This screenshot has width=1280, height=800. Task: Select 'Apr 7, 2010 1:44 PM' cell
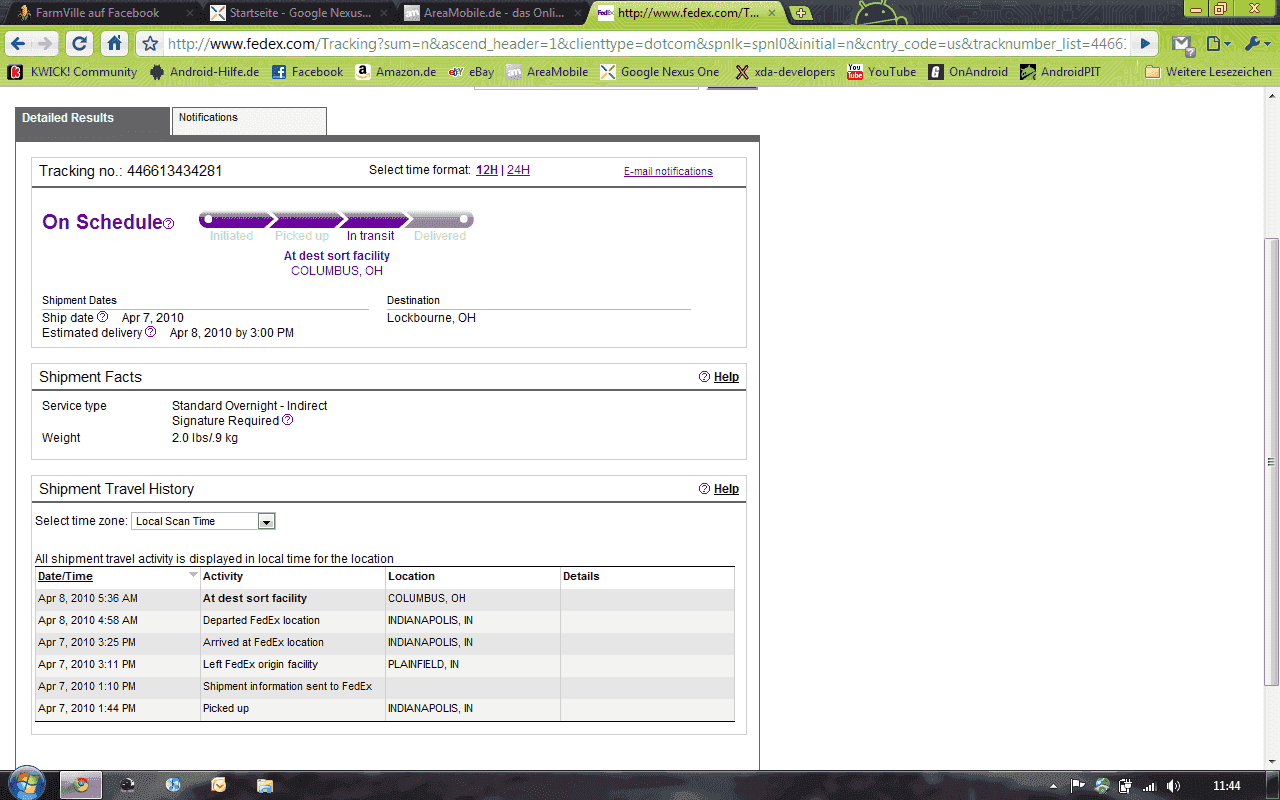tap(118, 708)
